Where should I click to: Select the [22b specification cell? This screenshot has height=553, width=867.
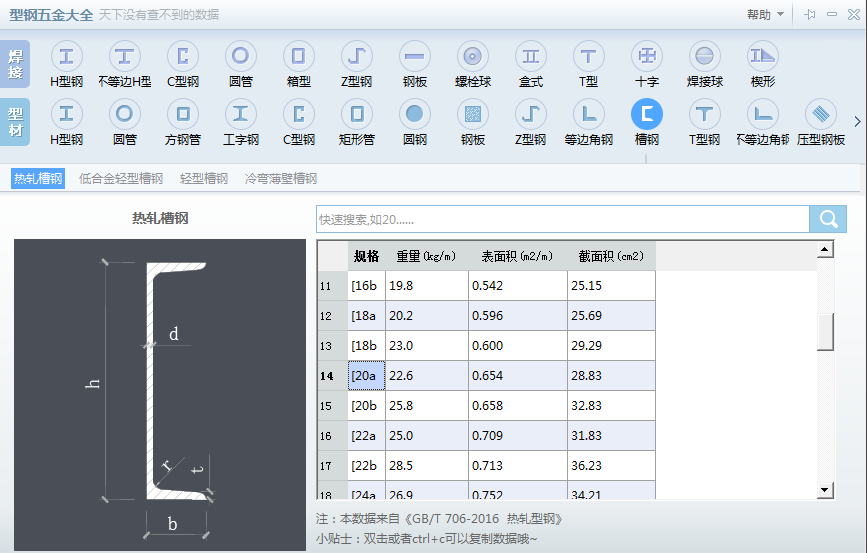(367, 466)
